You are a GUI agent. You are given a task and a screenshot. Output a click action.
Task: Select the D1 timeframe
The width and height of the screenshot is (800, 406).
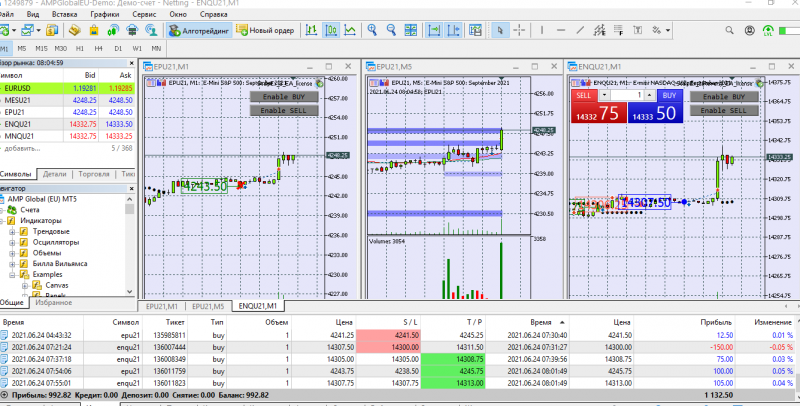[118, 48]
